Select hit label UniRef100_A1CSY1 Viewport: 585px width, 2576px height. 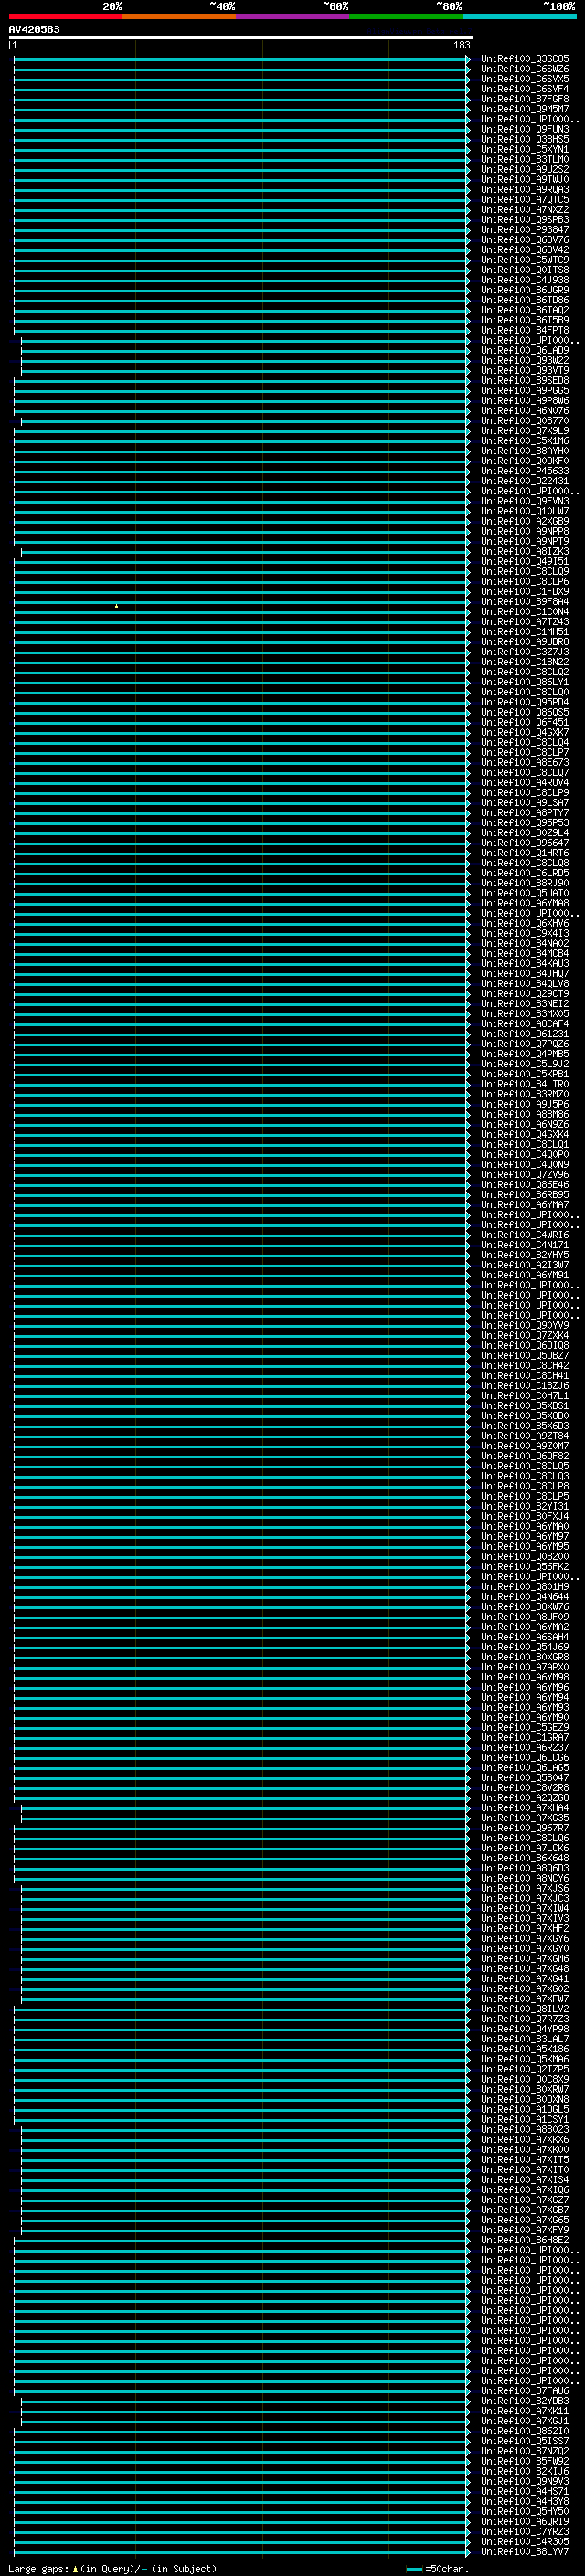click(x=524, y=2119)
